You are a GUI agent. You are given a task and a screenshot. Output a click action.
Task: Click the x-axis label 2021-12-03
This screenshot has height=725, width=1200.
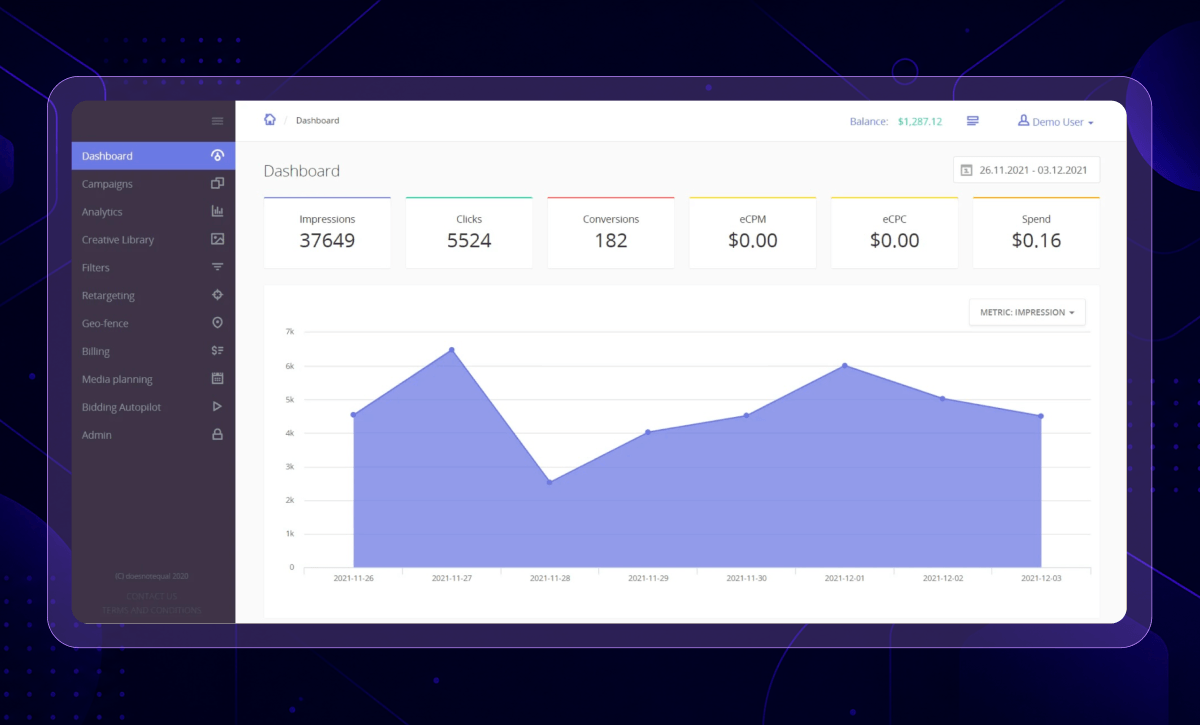1041,578
